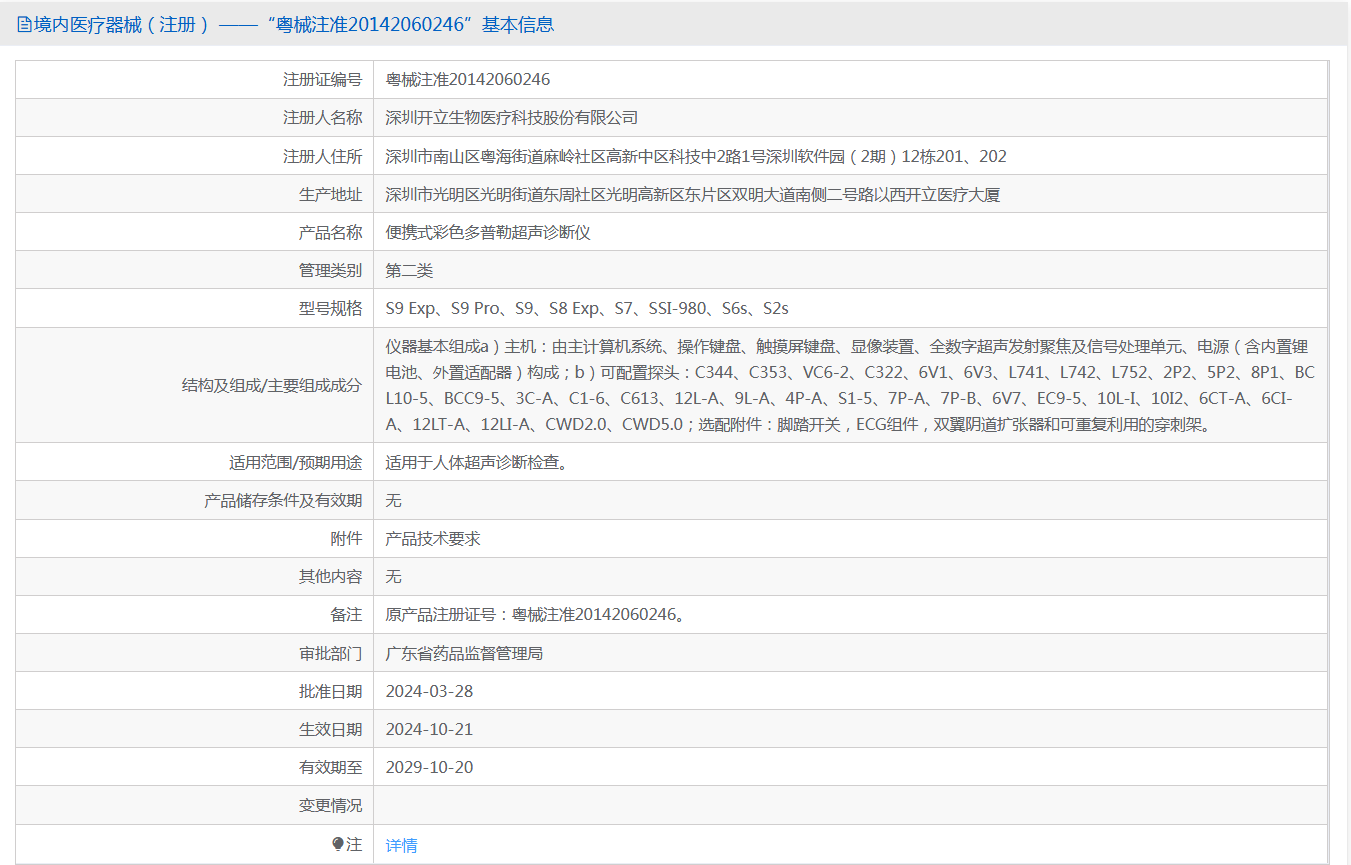
Task: Click the 管理类别 label
Action: 331,271
